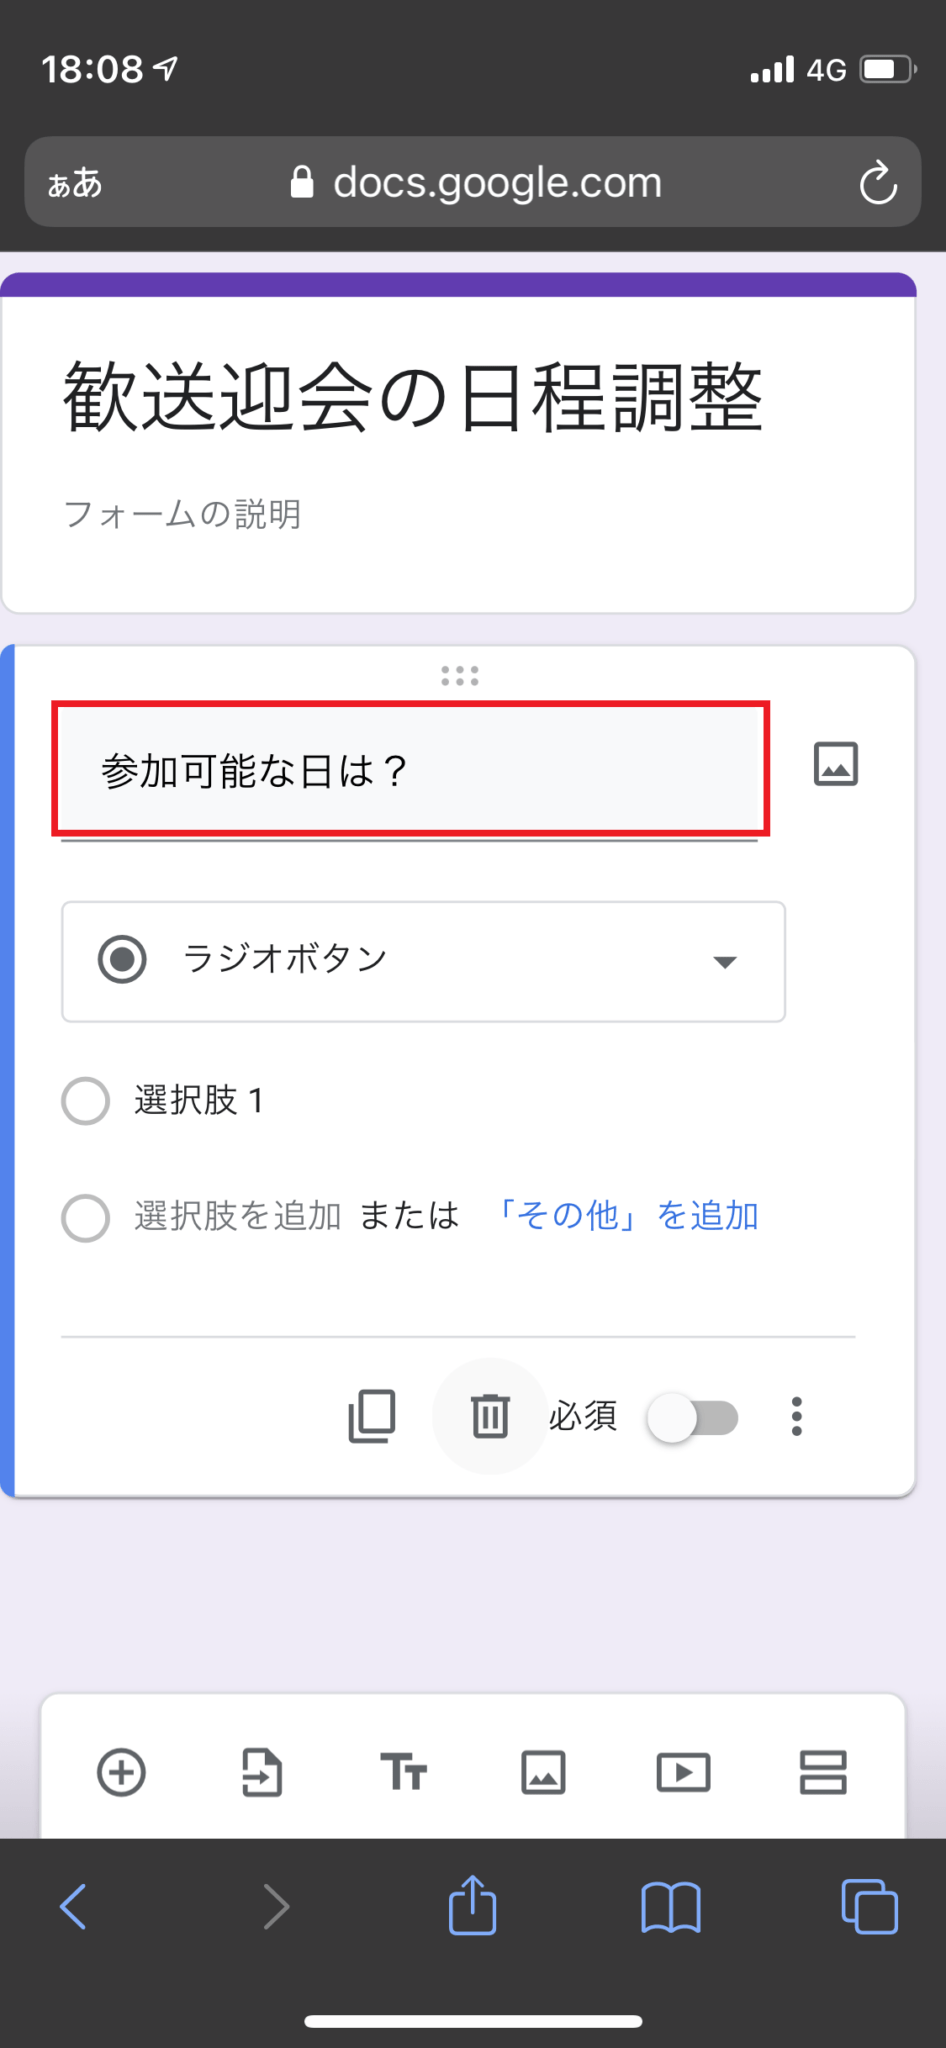Enable the 必須 (required) toggle

pos(693,1417)
